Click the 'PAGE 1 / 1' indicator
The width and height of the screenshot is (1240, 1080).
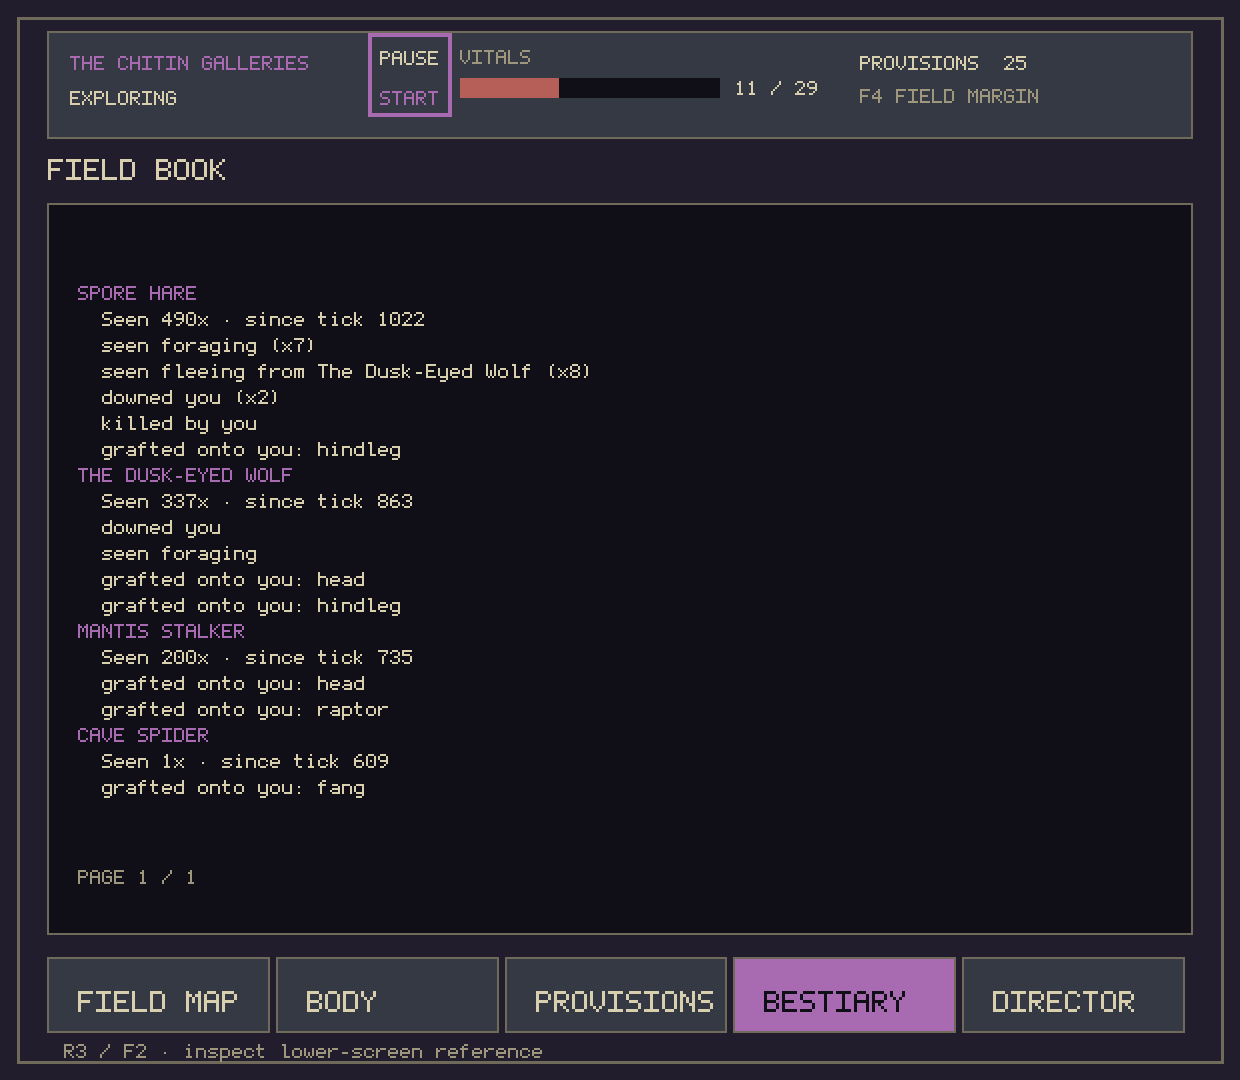136,877
